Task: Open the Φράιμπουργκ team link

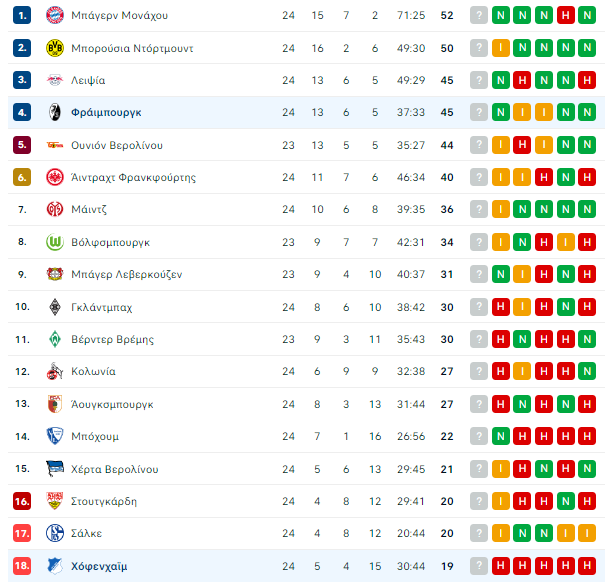Action: [x=106, y=112]
